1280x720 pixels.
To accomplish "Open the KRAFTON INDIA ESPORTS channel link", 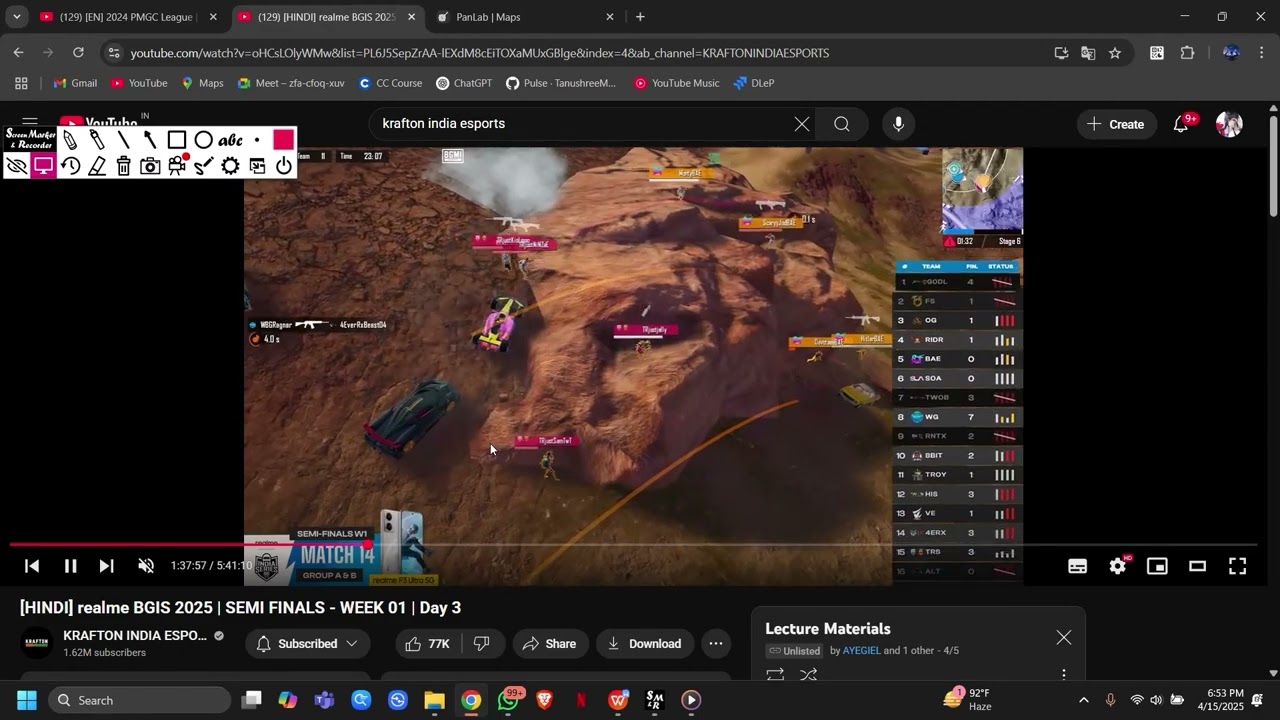I will [135, 636].
